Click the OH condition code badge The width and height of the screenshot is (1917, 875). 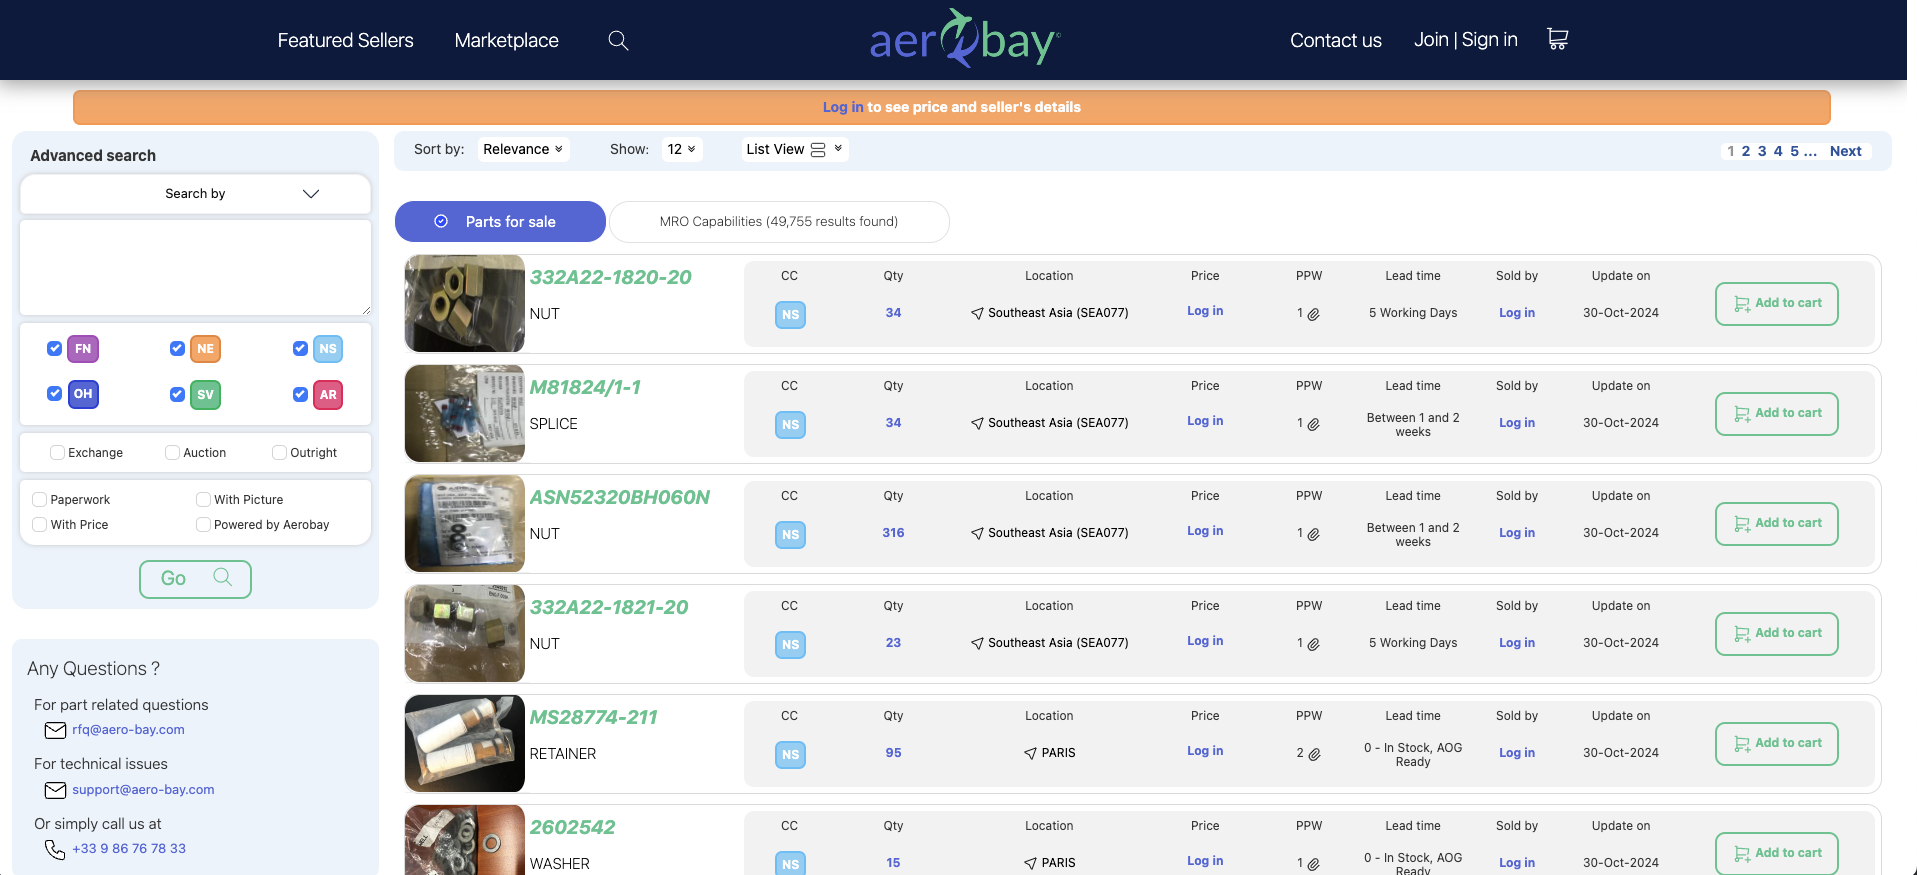pyautogui.click(x=83, y=394)
